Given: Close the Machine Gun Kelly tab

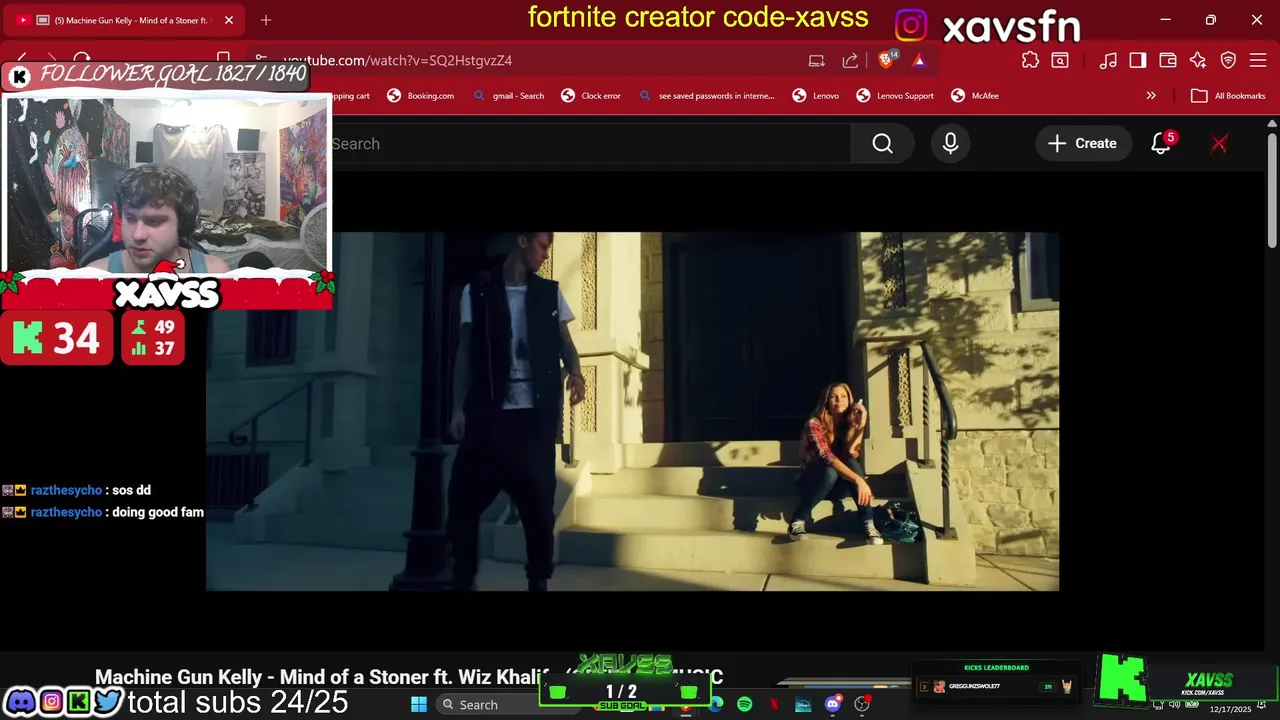Looking at the screenshot, I should [229, 20].
